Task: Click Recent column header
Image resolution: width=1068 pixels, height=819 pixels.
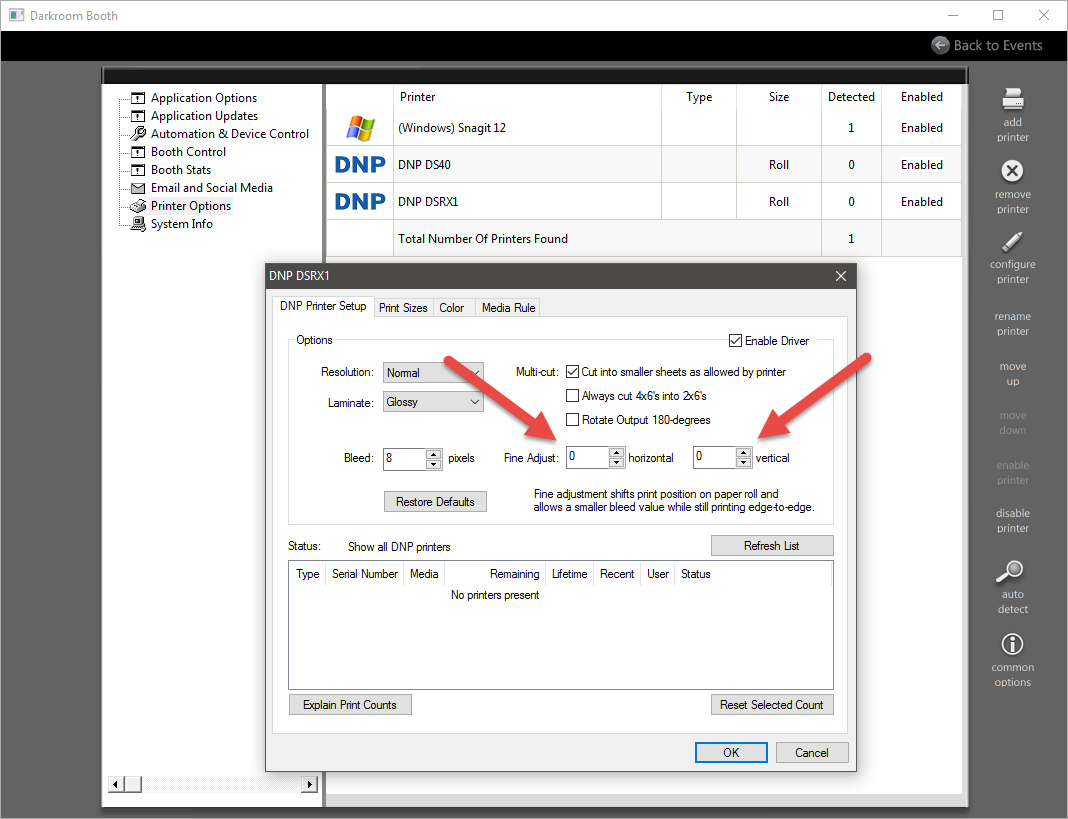Action: [617, 574]
